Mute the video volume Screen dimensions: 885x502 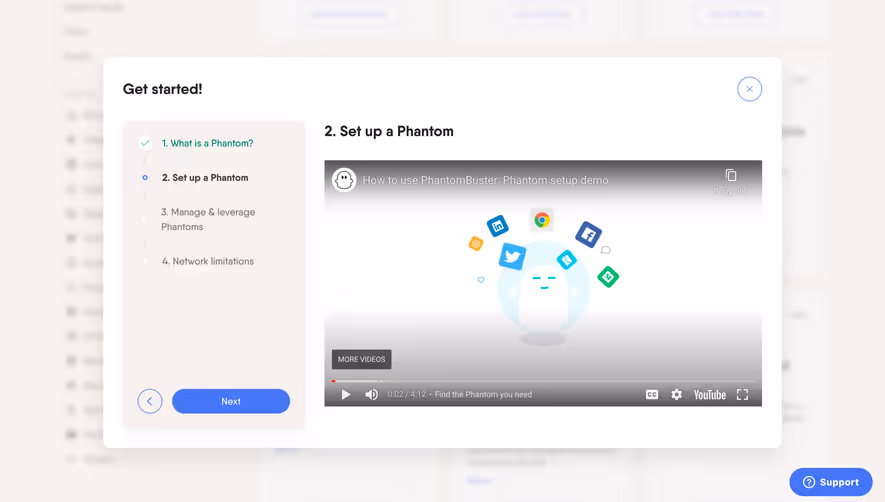click(371, 394)
